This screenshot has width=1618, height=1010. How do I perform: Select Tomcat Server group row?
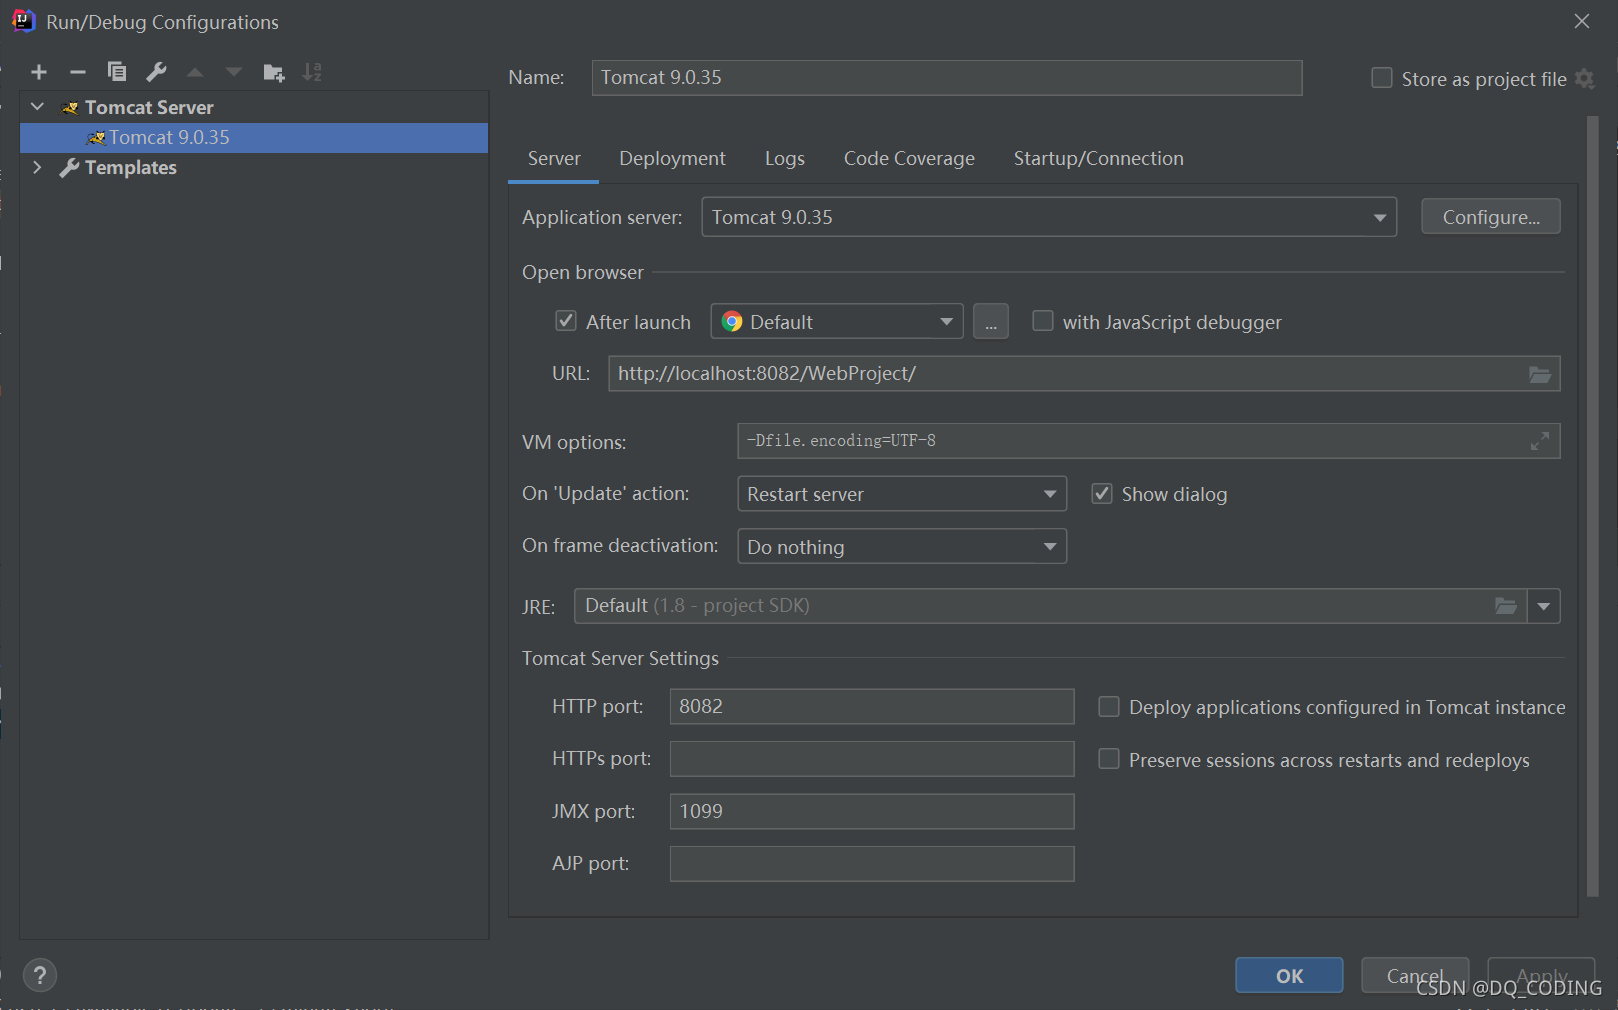pos(254,107)
